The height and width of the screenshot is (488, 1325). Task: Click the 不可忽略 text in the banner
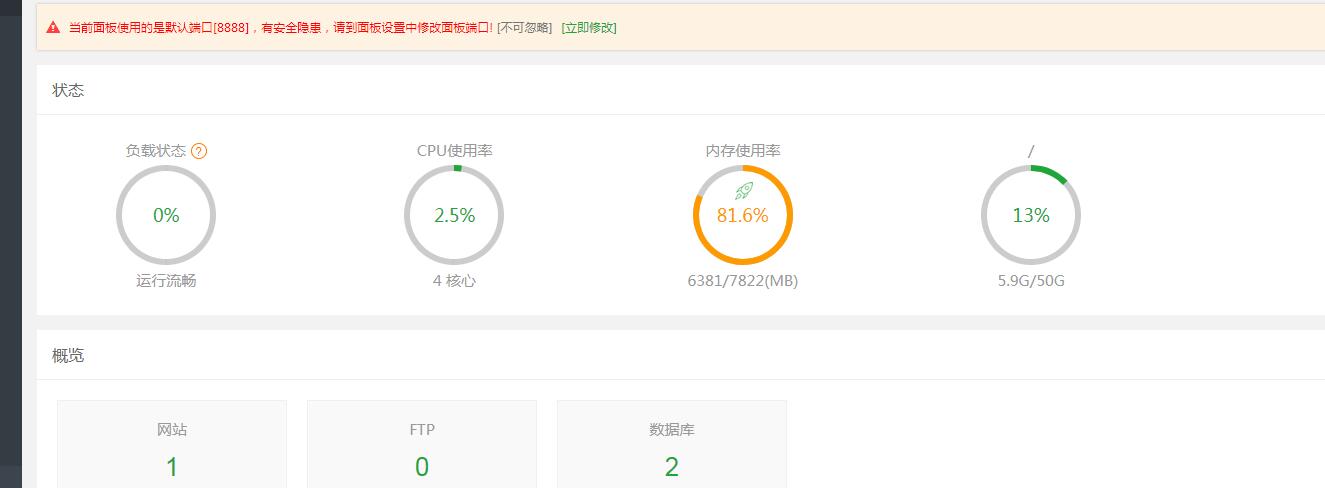click(524, 28)
